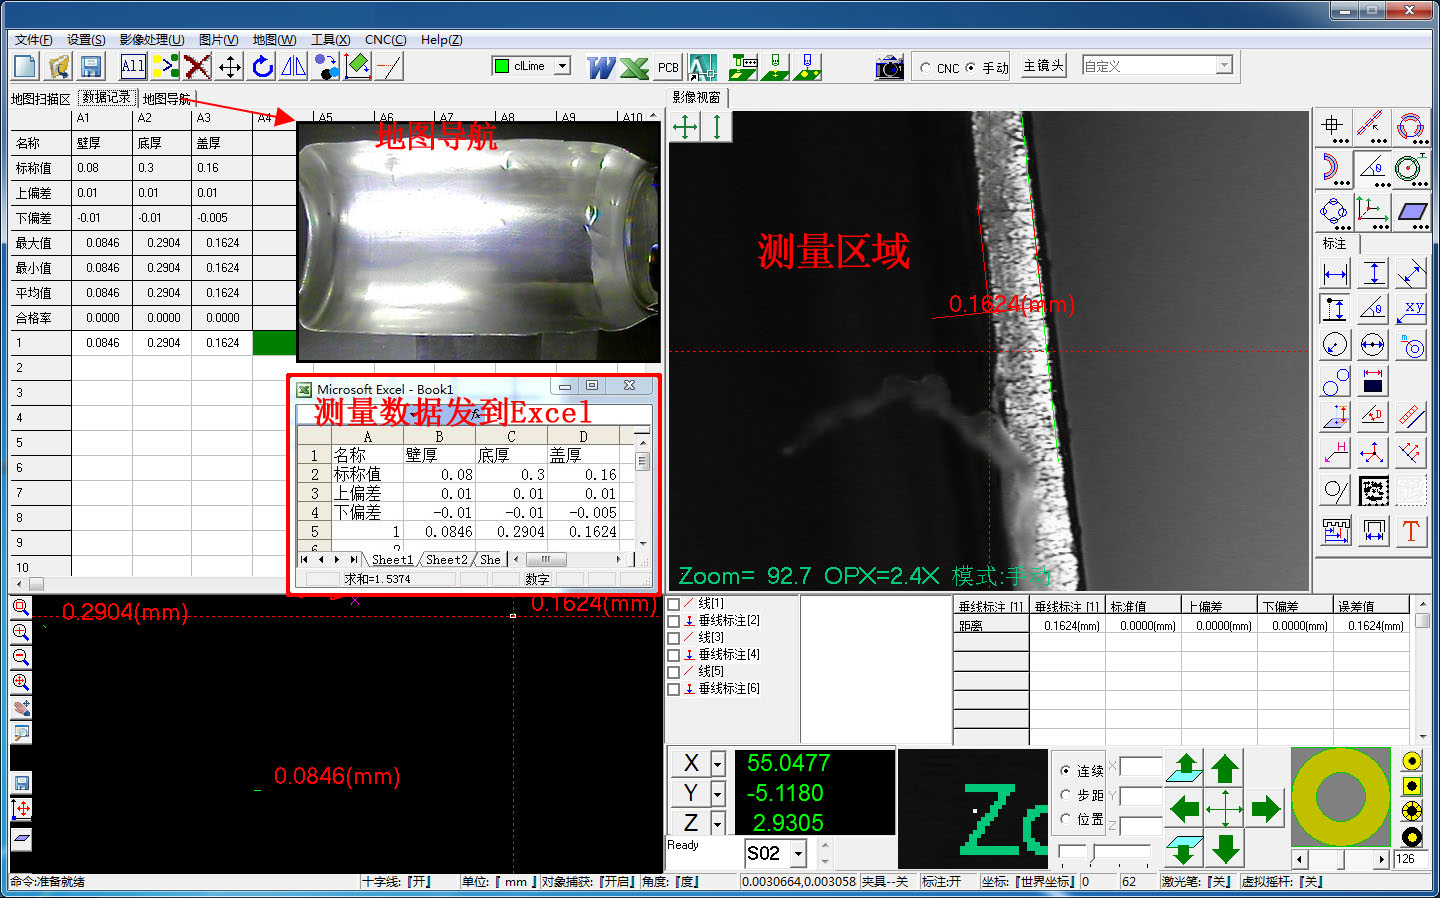Open the 自定义 lens dropdown
1440x898 pixels.
1224,66
